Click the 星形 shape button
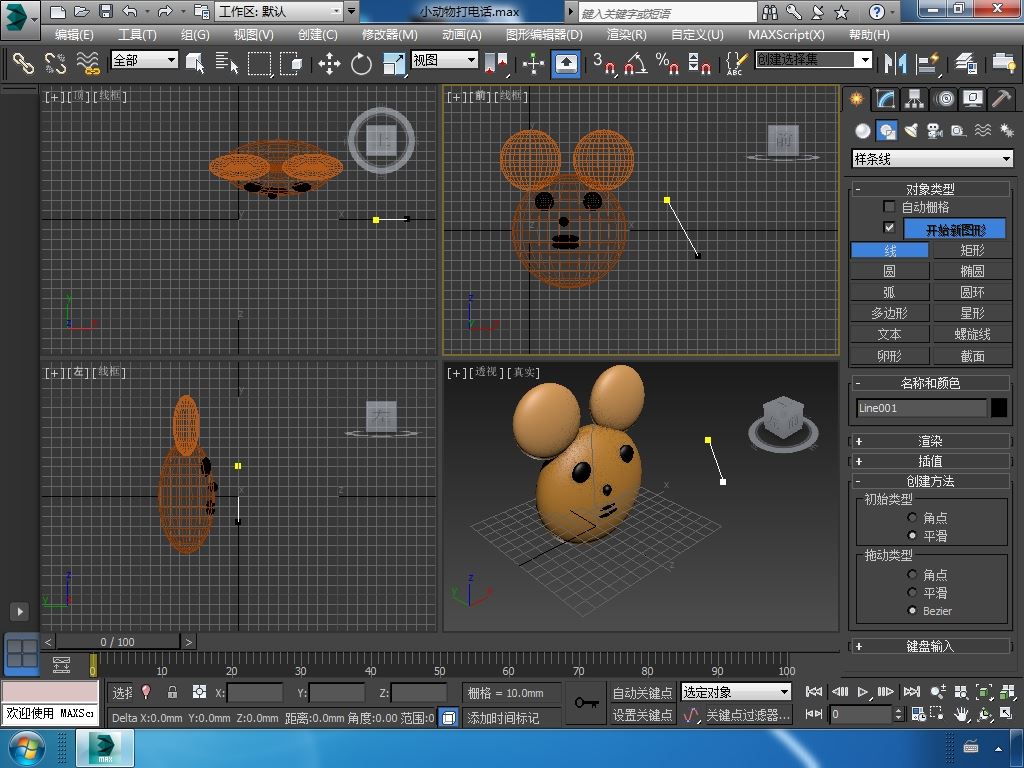 tap(972, 313)
